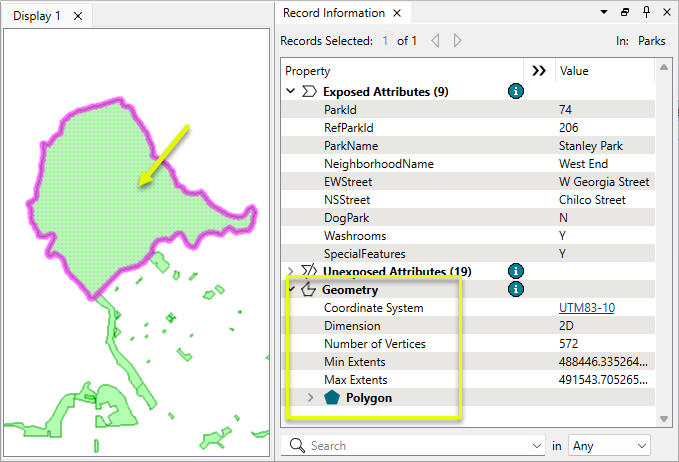The height and width of the screenshot is (462, 679).
Task: Open the UTM83-10 coordinate system link
Action: (587, 307)
